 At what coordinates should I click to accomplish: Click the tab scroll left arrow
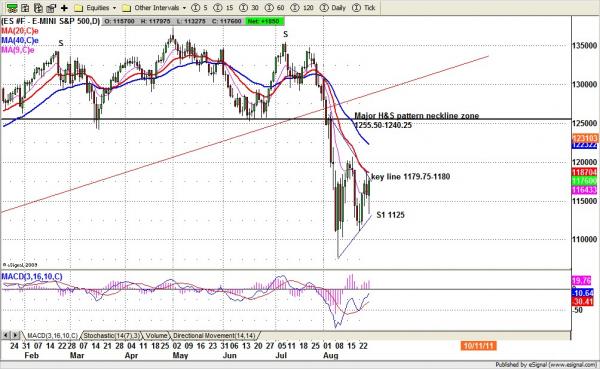point(5,336)
